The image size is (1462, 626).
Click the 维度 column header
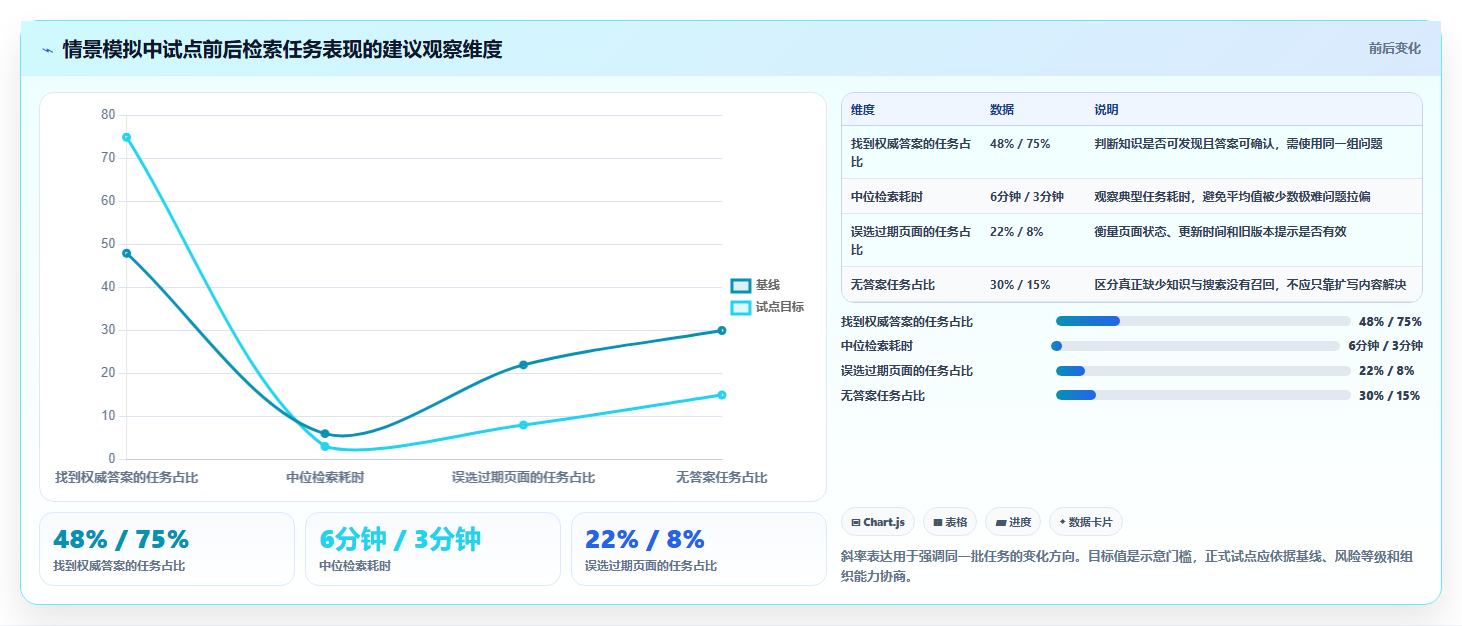pyautogui.click(x=863, y=109)
